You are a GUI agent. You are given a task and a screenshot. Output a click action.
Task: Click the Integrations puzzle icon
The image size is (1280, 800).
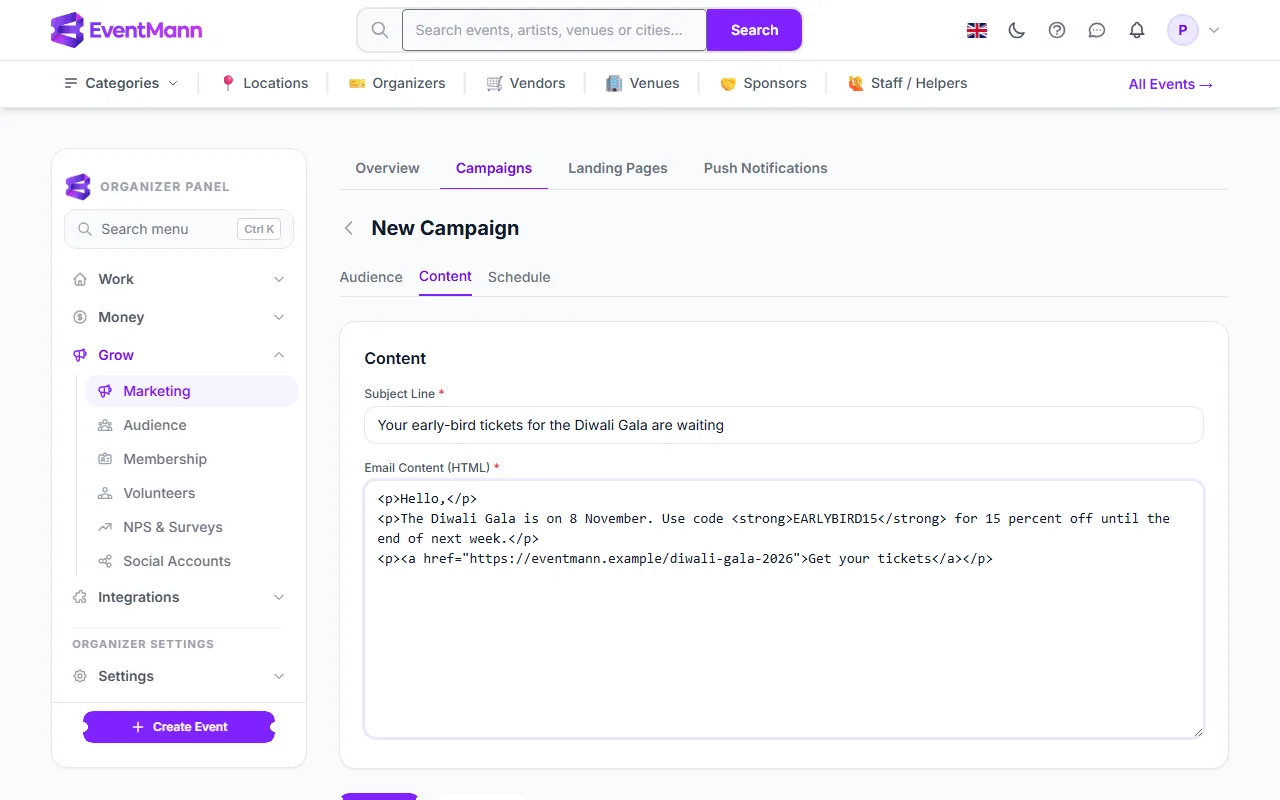click(80, 597)
